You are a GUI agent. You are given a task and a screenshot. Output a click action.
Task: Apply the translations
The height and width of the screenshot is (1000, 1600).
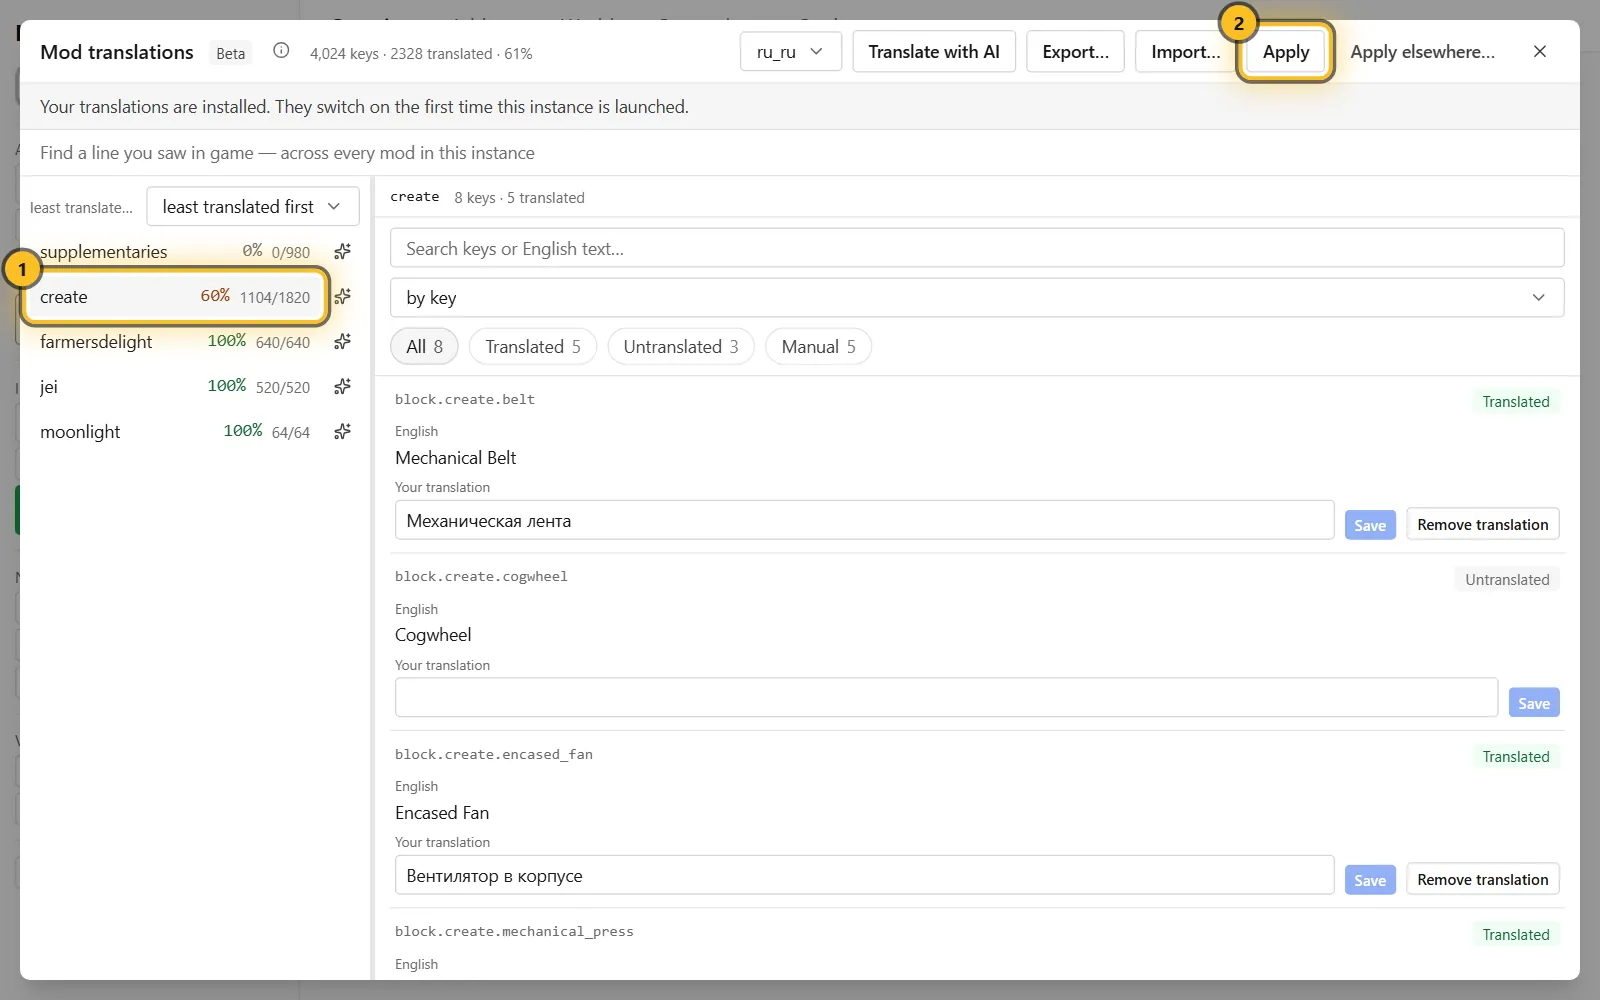click(1286, 52)
